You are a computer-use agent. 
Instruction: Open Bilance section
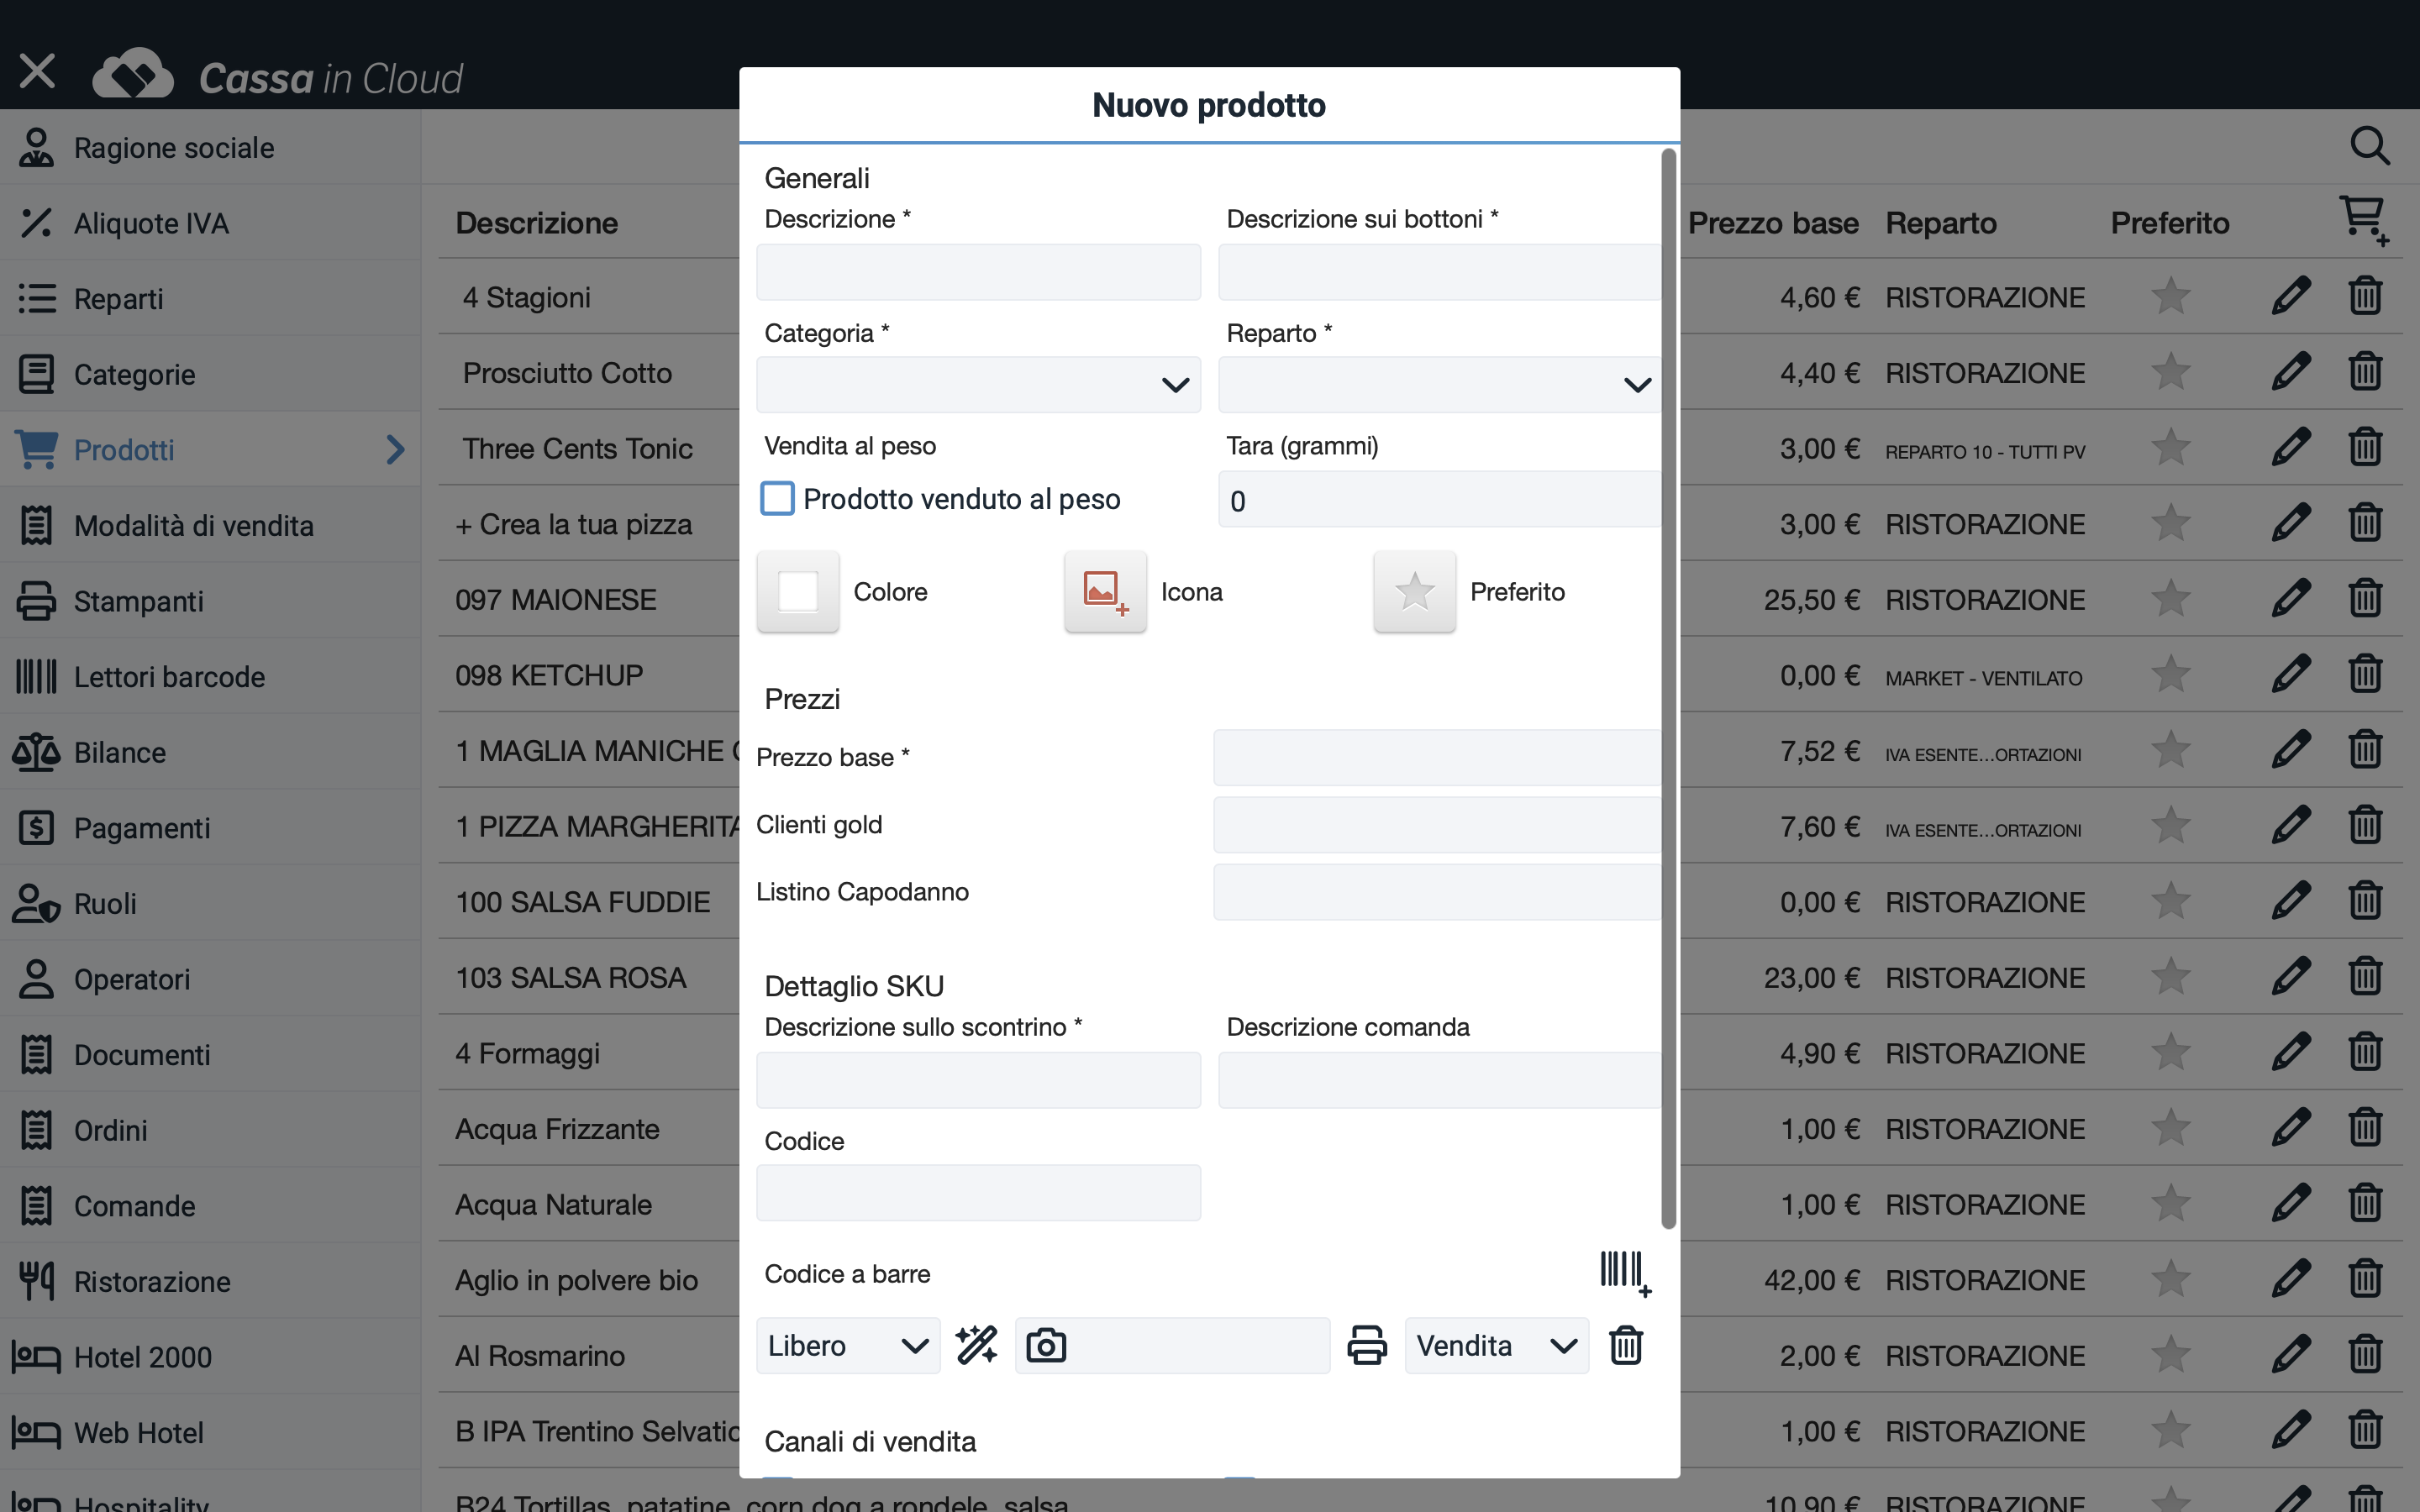click(x=210, y=752)
